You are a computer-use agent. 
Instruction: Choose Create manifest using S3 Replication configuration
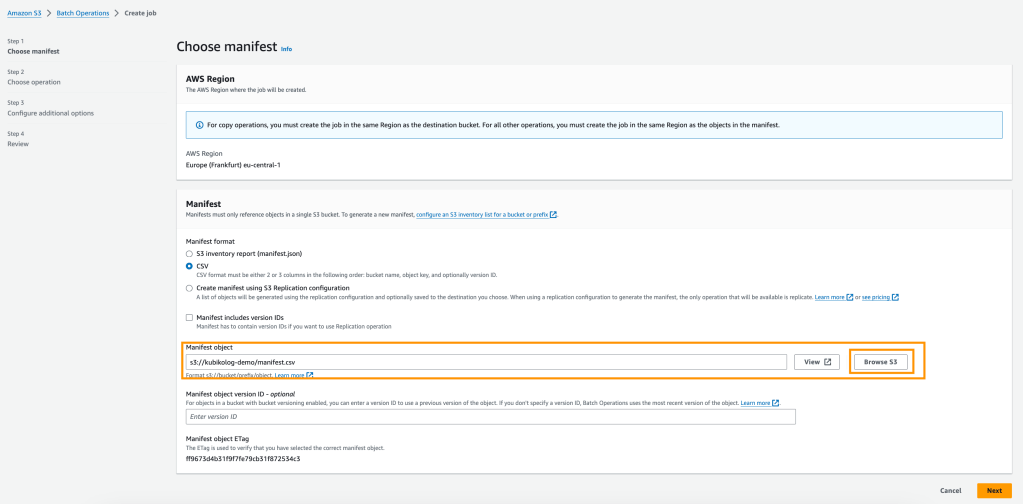point(190,288)
